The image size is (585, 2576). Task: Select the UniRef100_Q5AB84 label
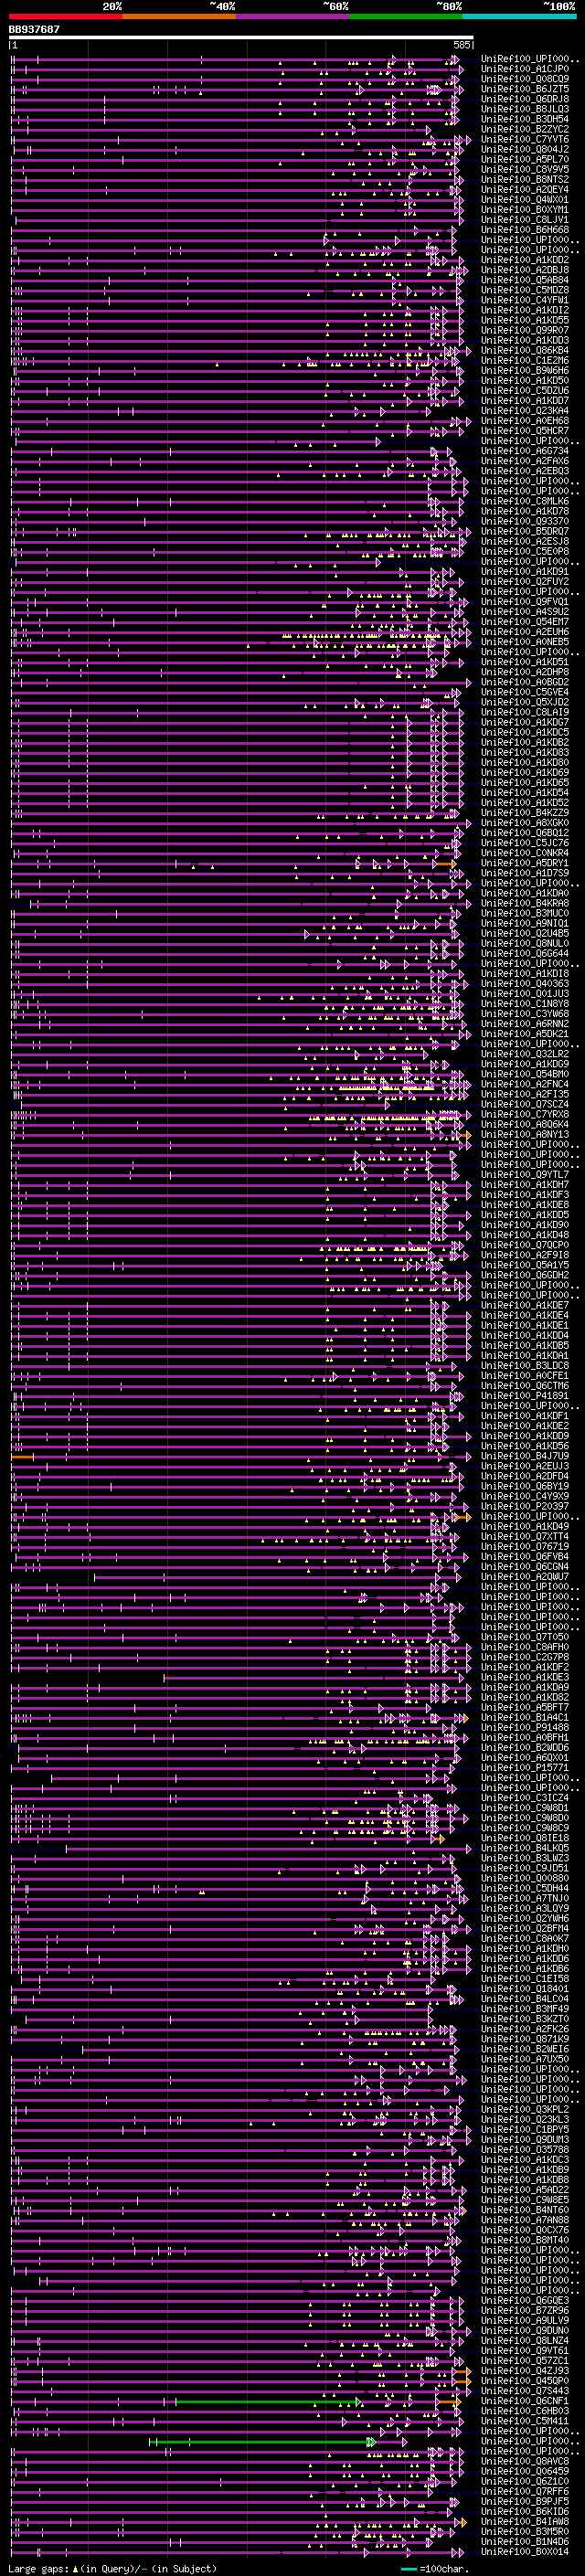click(525, 280)
